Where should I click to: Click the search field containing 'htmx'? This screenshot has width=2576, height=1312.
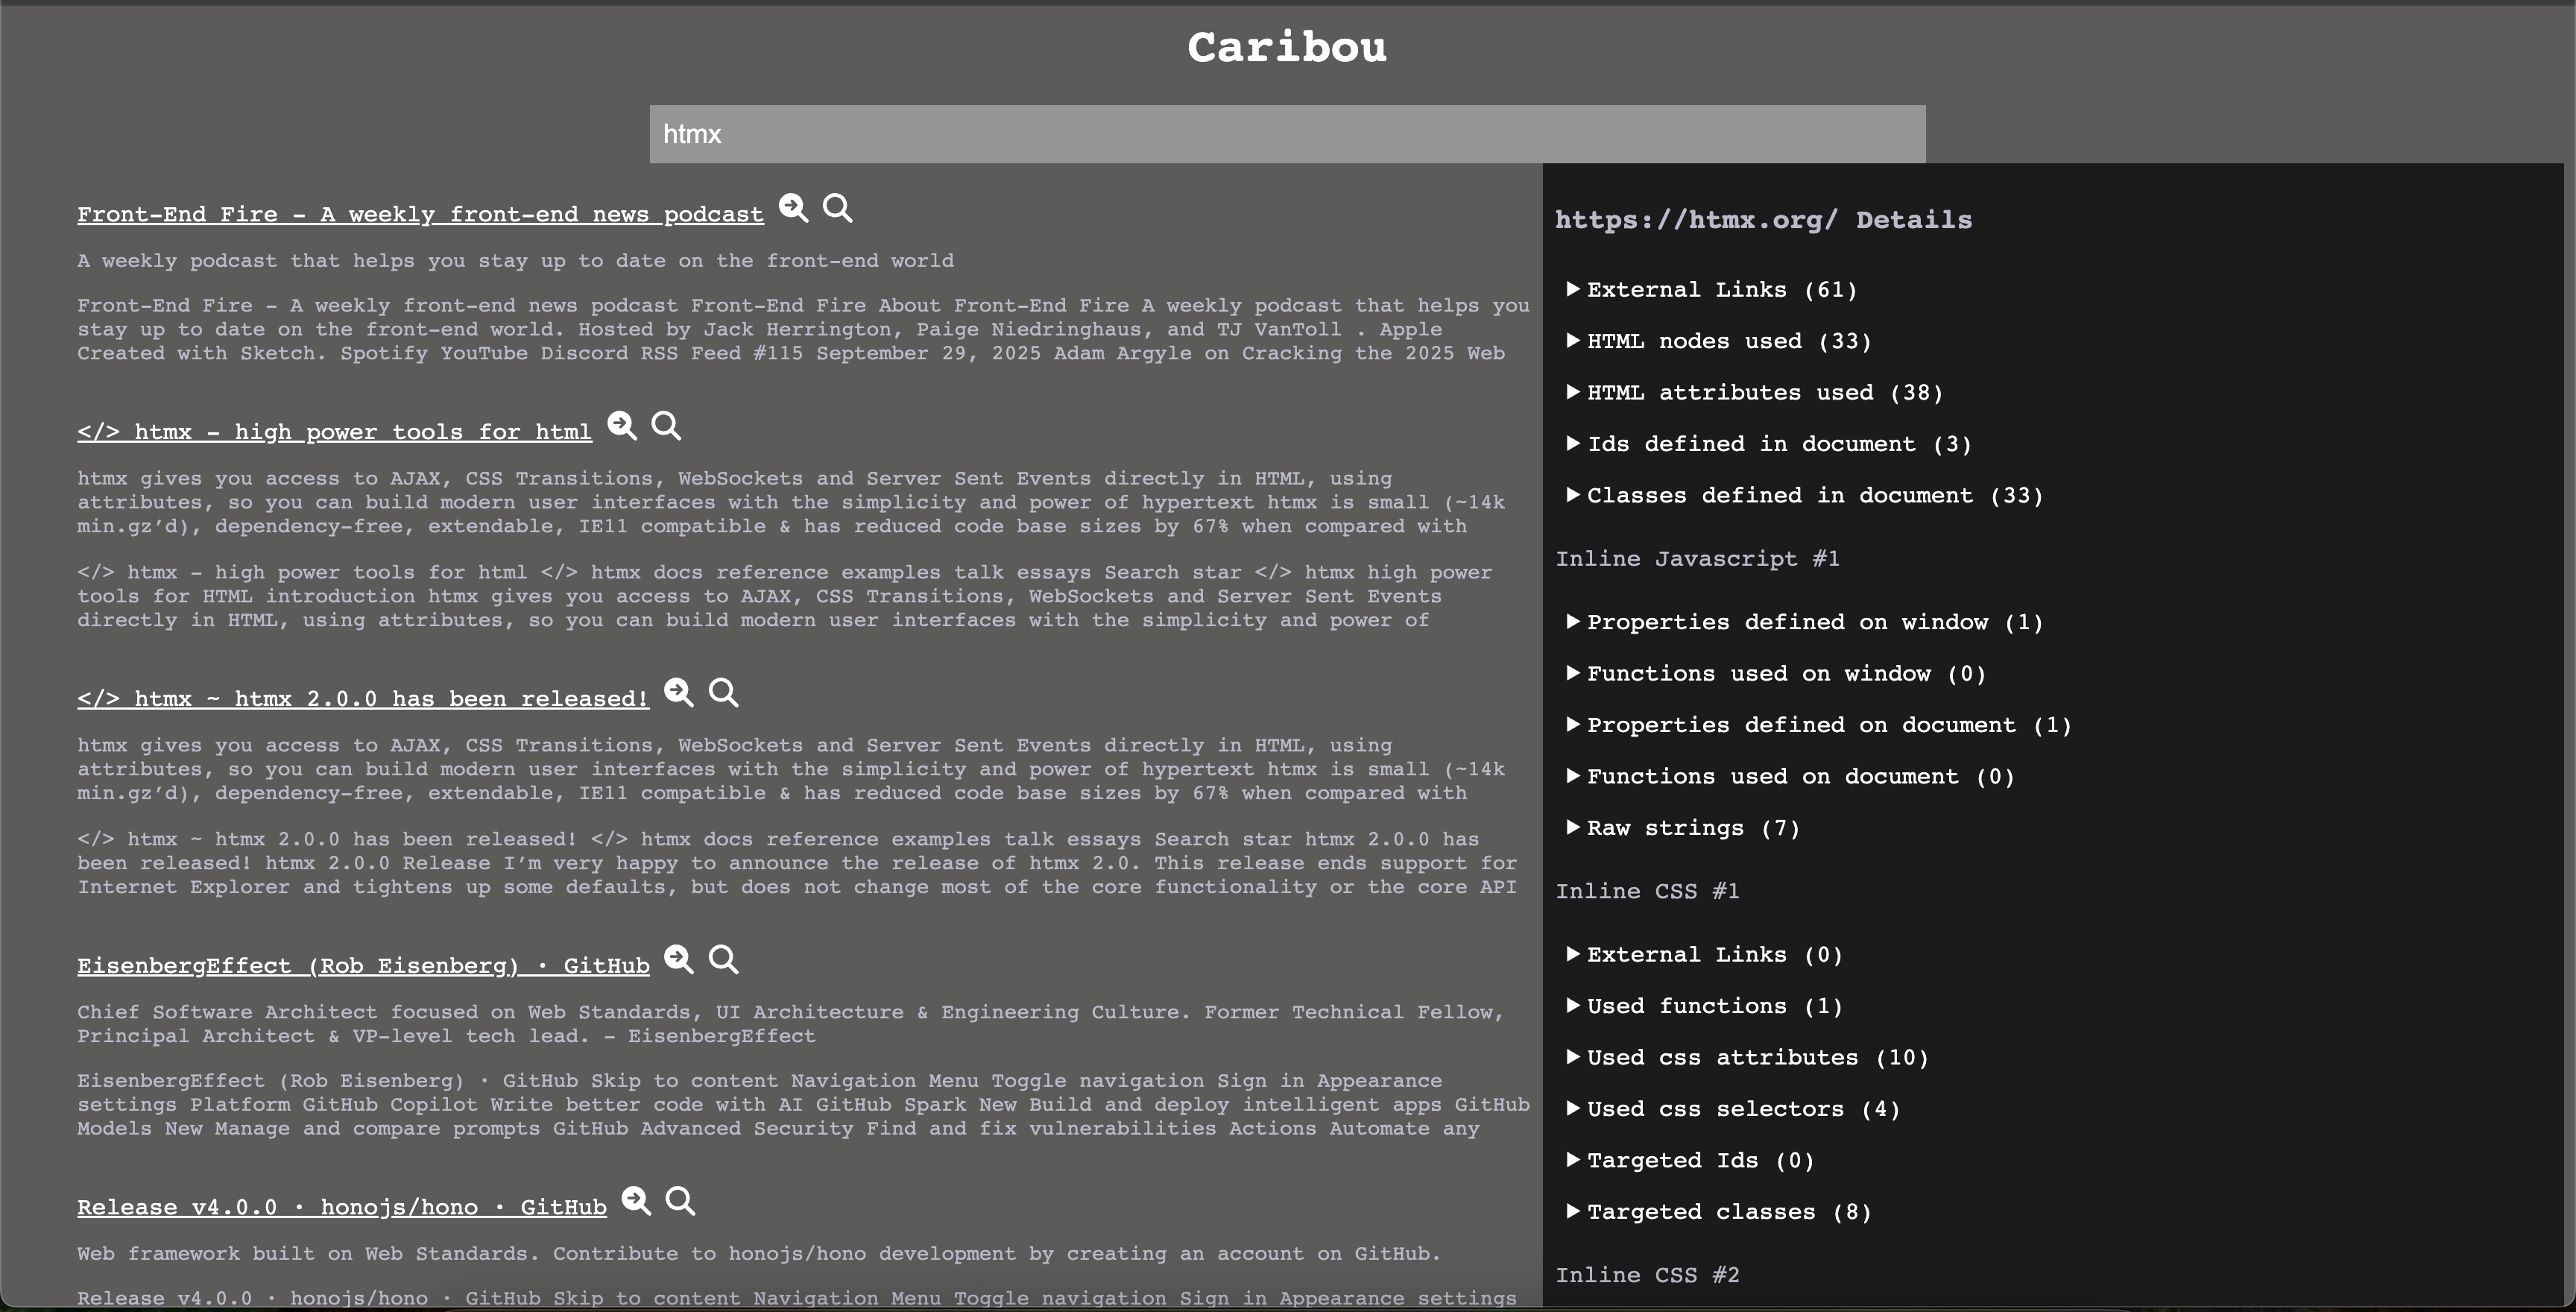1287,134
